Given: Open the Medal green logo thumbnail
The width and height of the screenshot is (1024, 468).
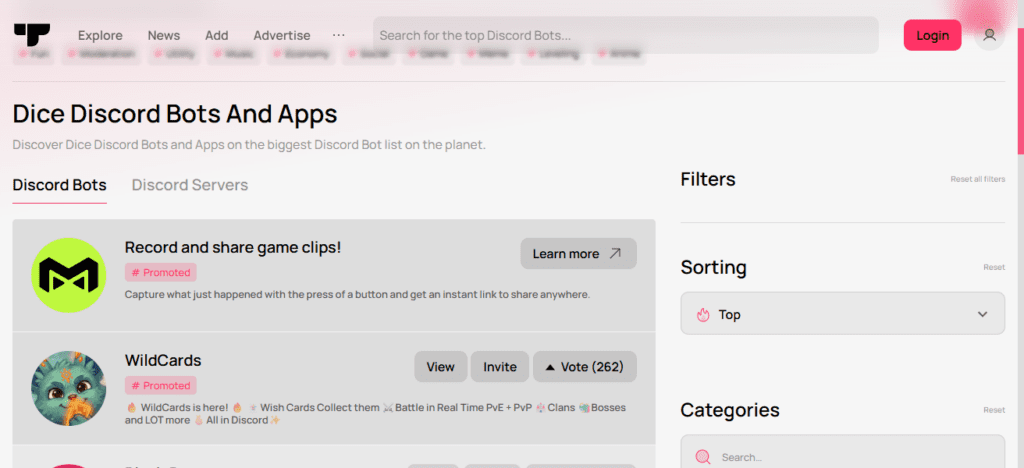Looking at the screenshot, I should click(69, 275).
